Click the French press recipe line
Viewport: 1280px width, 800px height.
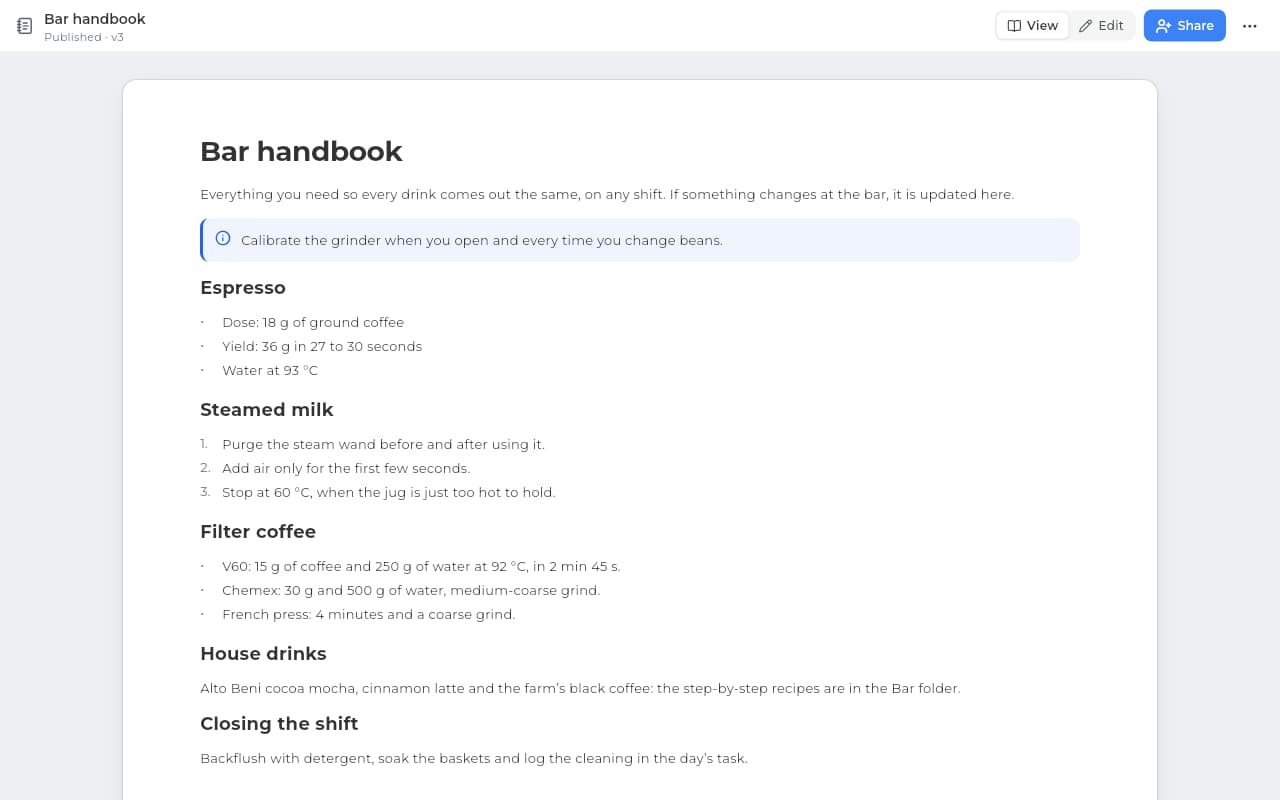[x=369, y=614]
